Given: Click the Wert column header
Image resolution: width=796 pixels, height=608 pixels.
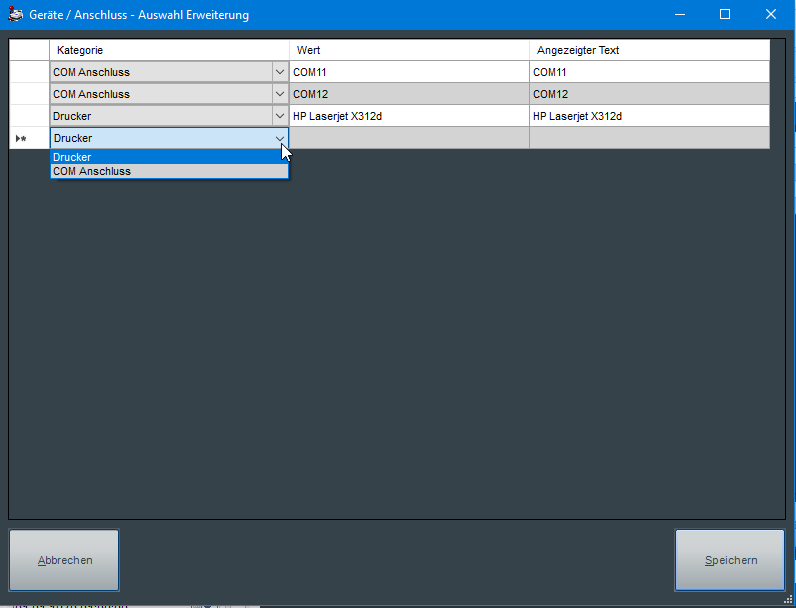Looking at the screenshot, I should point(408,50).
